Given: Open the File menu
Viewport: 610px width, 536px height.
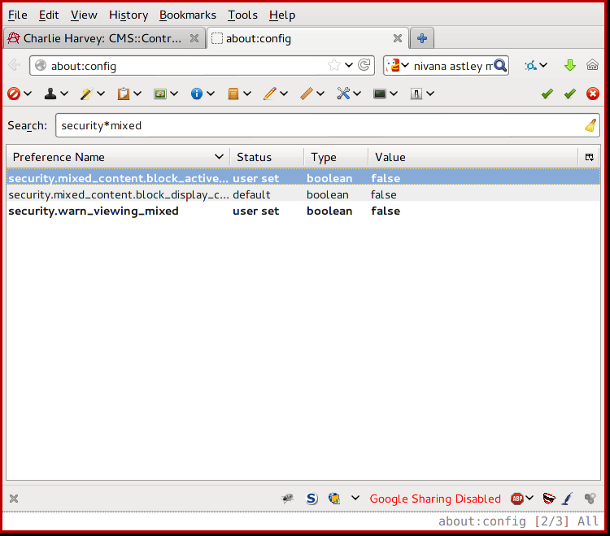Looking at the screenshot, I should 18,15.
